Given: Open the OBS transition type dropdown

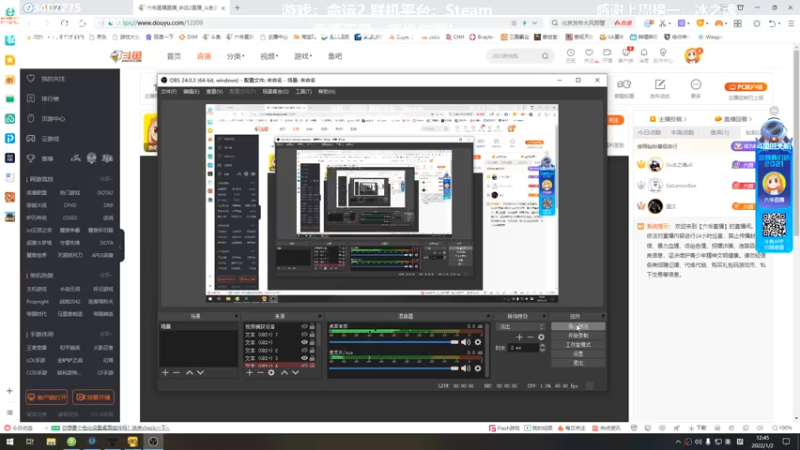Looking at the screenshot, I should [x=521, y=327].
